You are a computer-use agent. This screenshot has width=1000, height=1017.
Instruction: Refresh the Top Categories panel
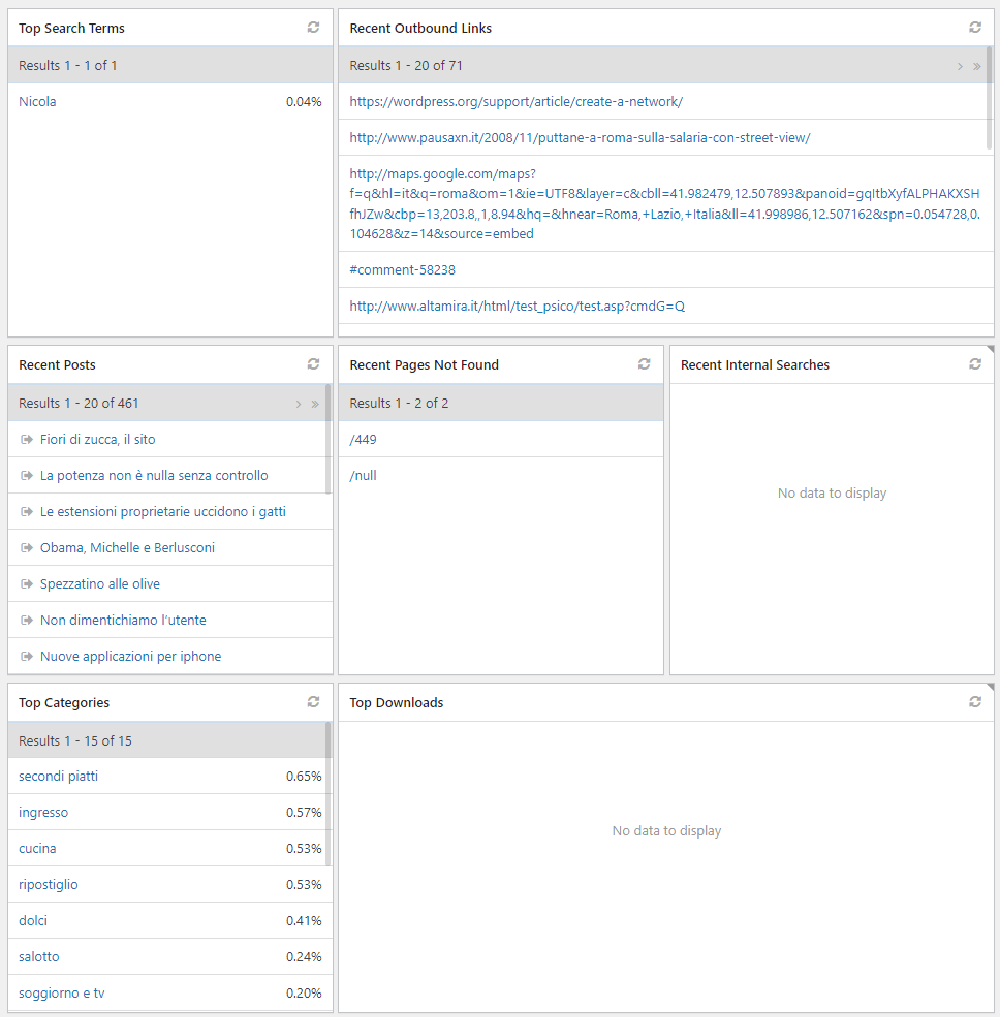click(313, 701)
